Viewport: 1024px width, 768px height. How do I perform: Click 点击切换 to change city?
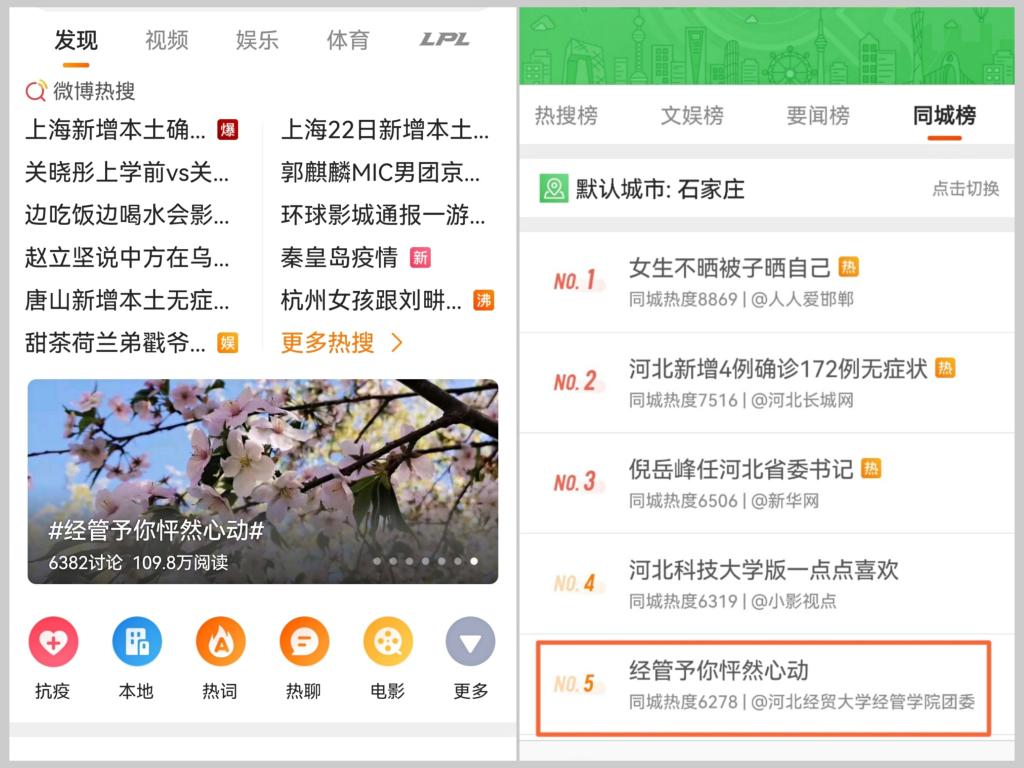[965, 189]
